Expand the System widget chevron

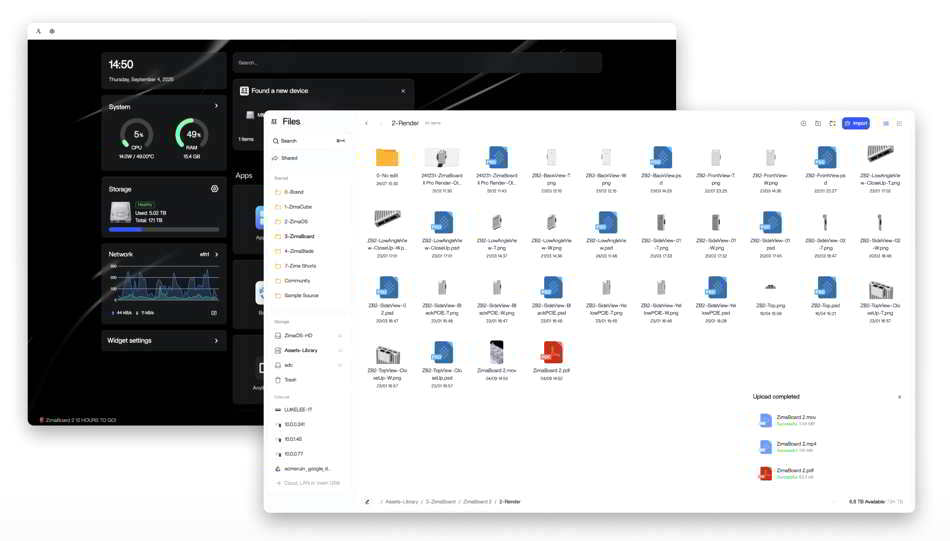pyautogui.click(x=216, y=106)
